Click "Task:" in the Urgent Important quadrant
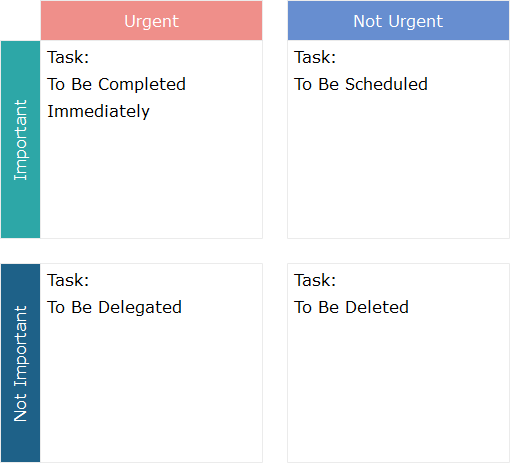Image resolution: width=511 pixels, height=464 pixels. point(68,57)
